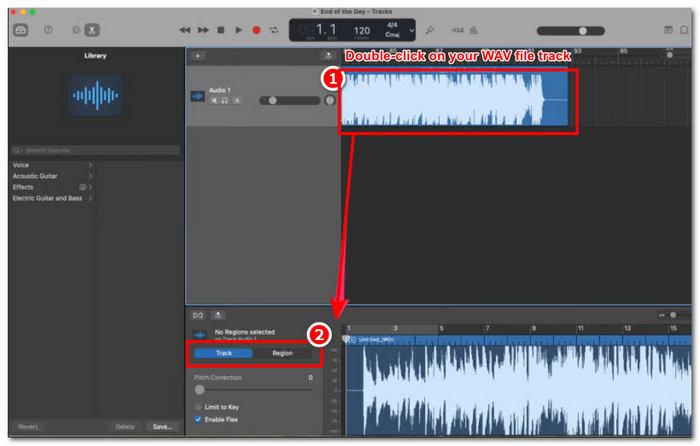
Task: Switch to the Region tab
Action: pyautogui.click(x=283, y=353)
